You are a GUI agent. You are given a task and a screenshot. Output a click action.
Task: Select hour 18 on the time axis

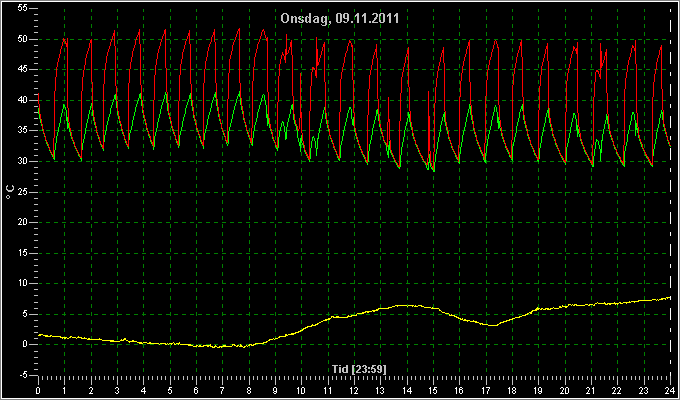click(512, 390)
